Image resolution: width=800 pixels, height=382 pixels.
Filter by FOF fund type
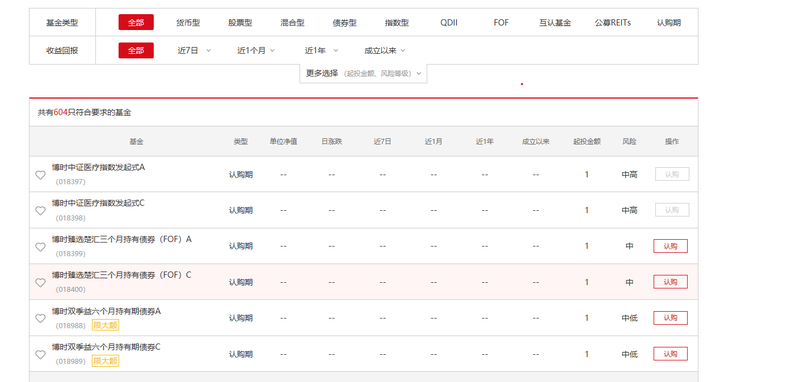[501, 22]
